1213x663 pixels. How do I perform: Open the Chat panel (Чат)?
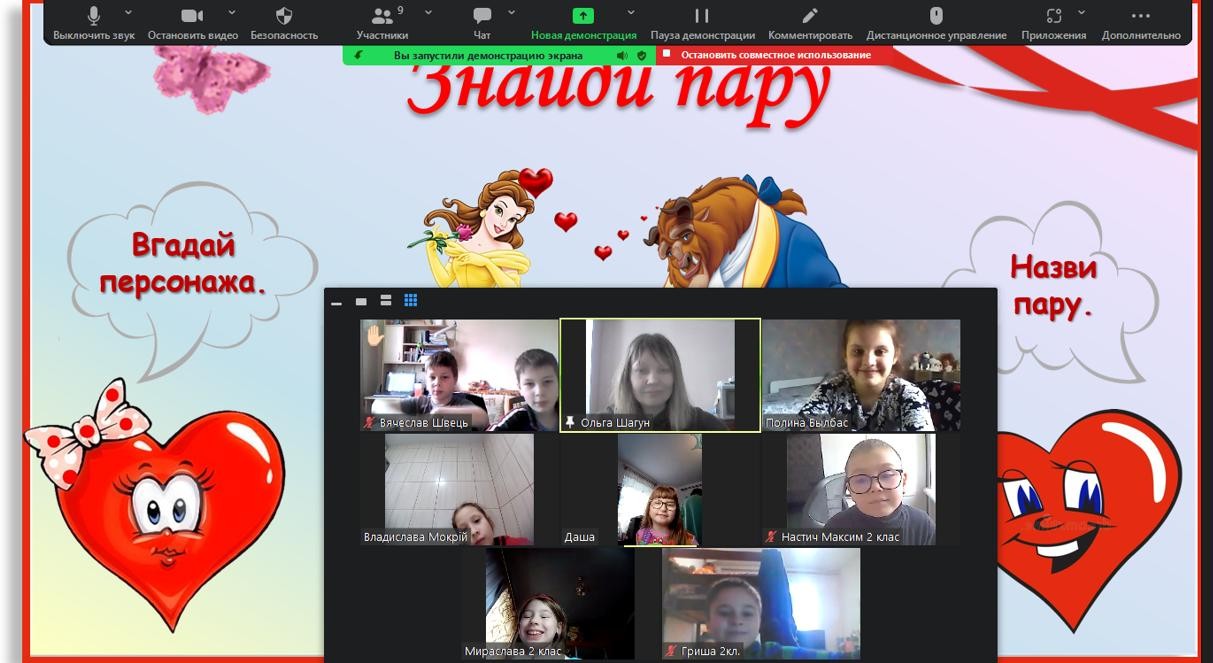point(482,16)
